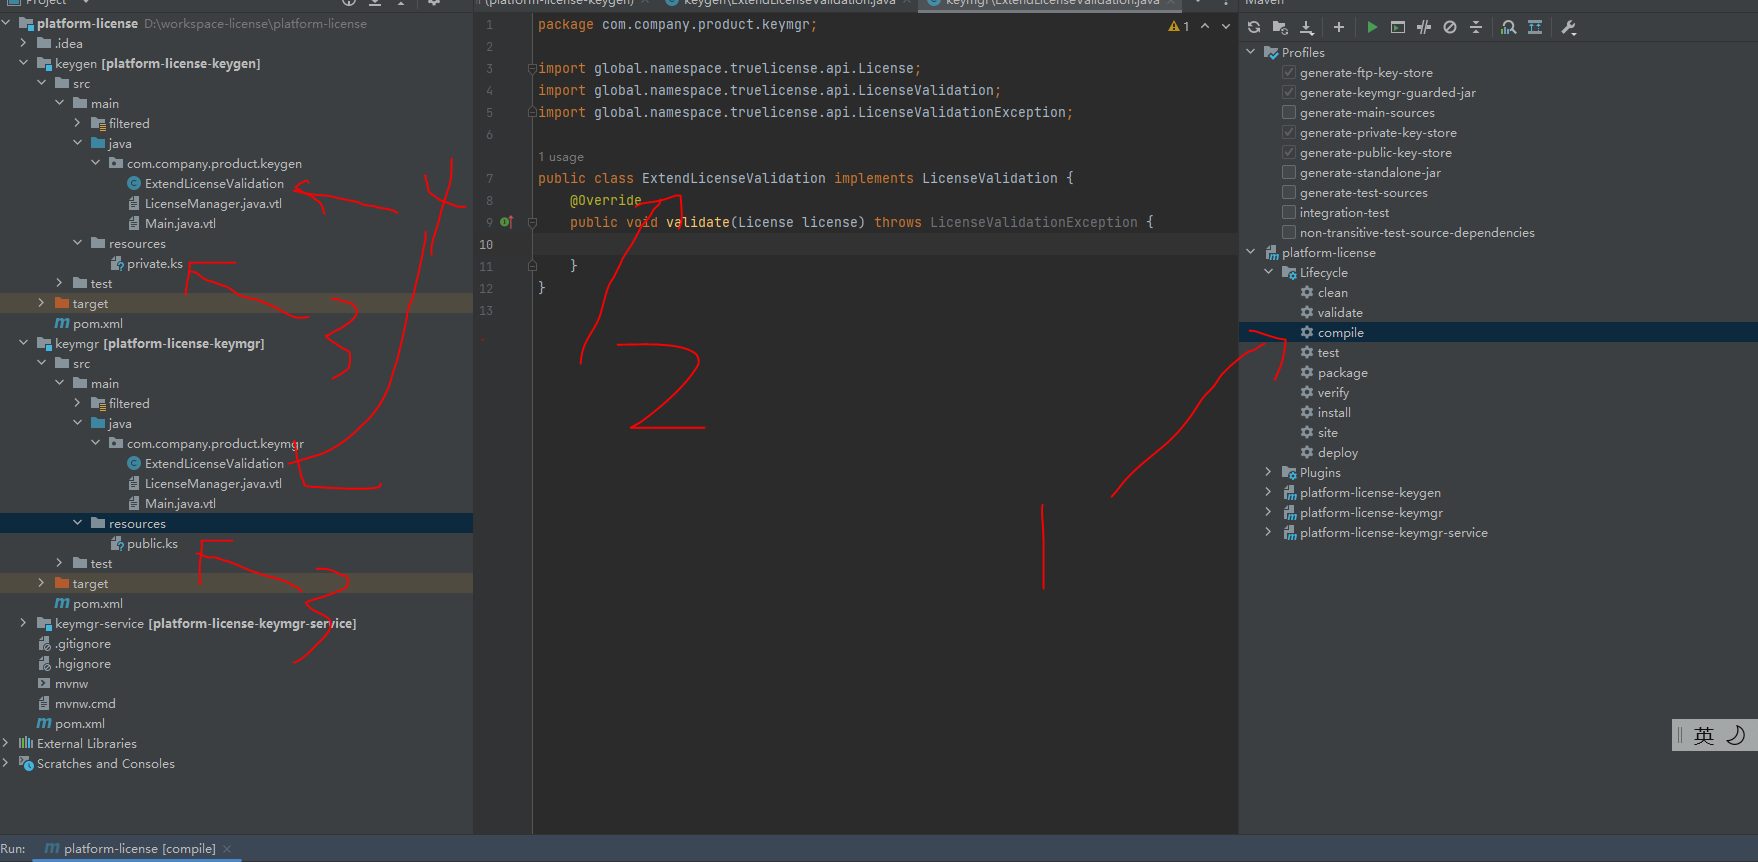Image resolution: width=1758 pixels, height=862 pixels.
Task: Expand the Plugins node
Action: click(x=1269, y=472)
